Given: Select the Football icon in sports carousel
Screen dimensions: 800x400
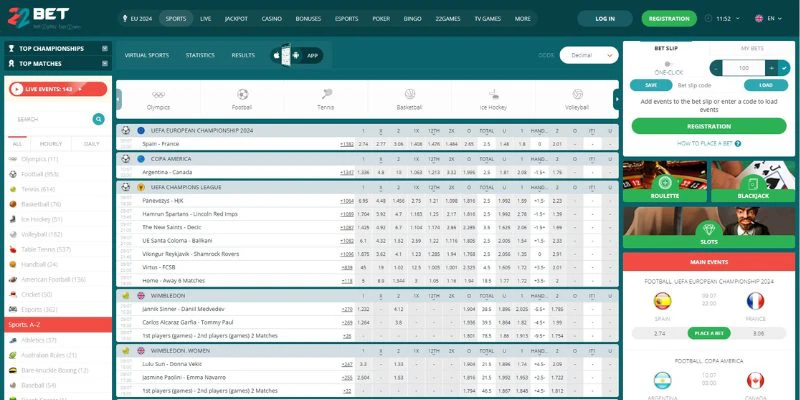Looking at the screenshot, I should [242, 94].
